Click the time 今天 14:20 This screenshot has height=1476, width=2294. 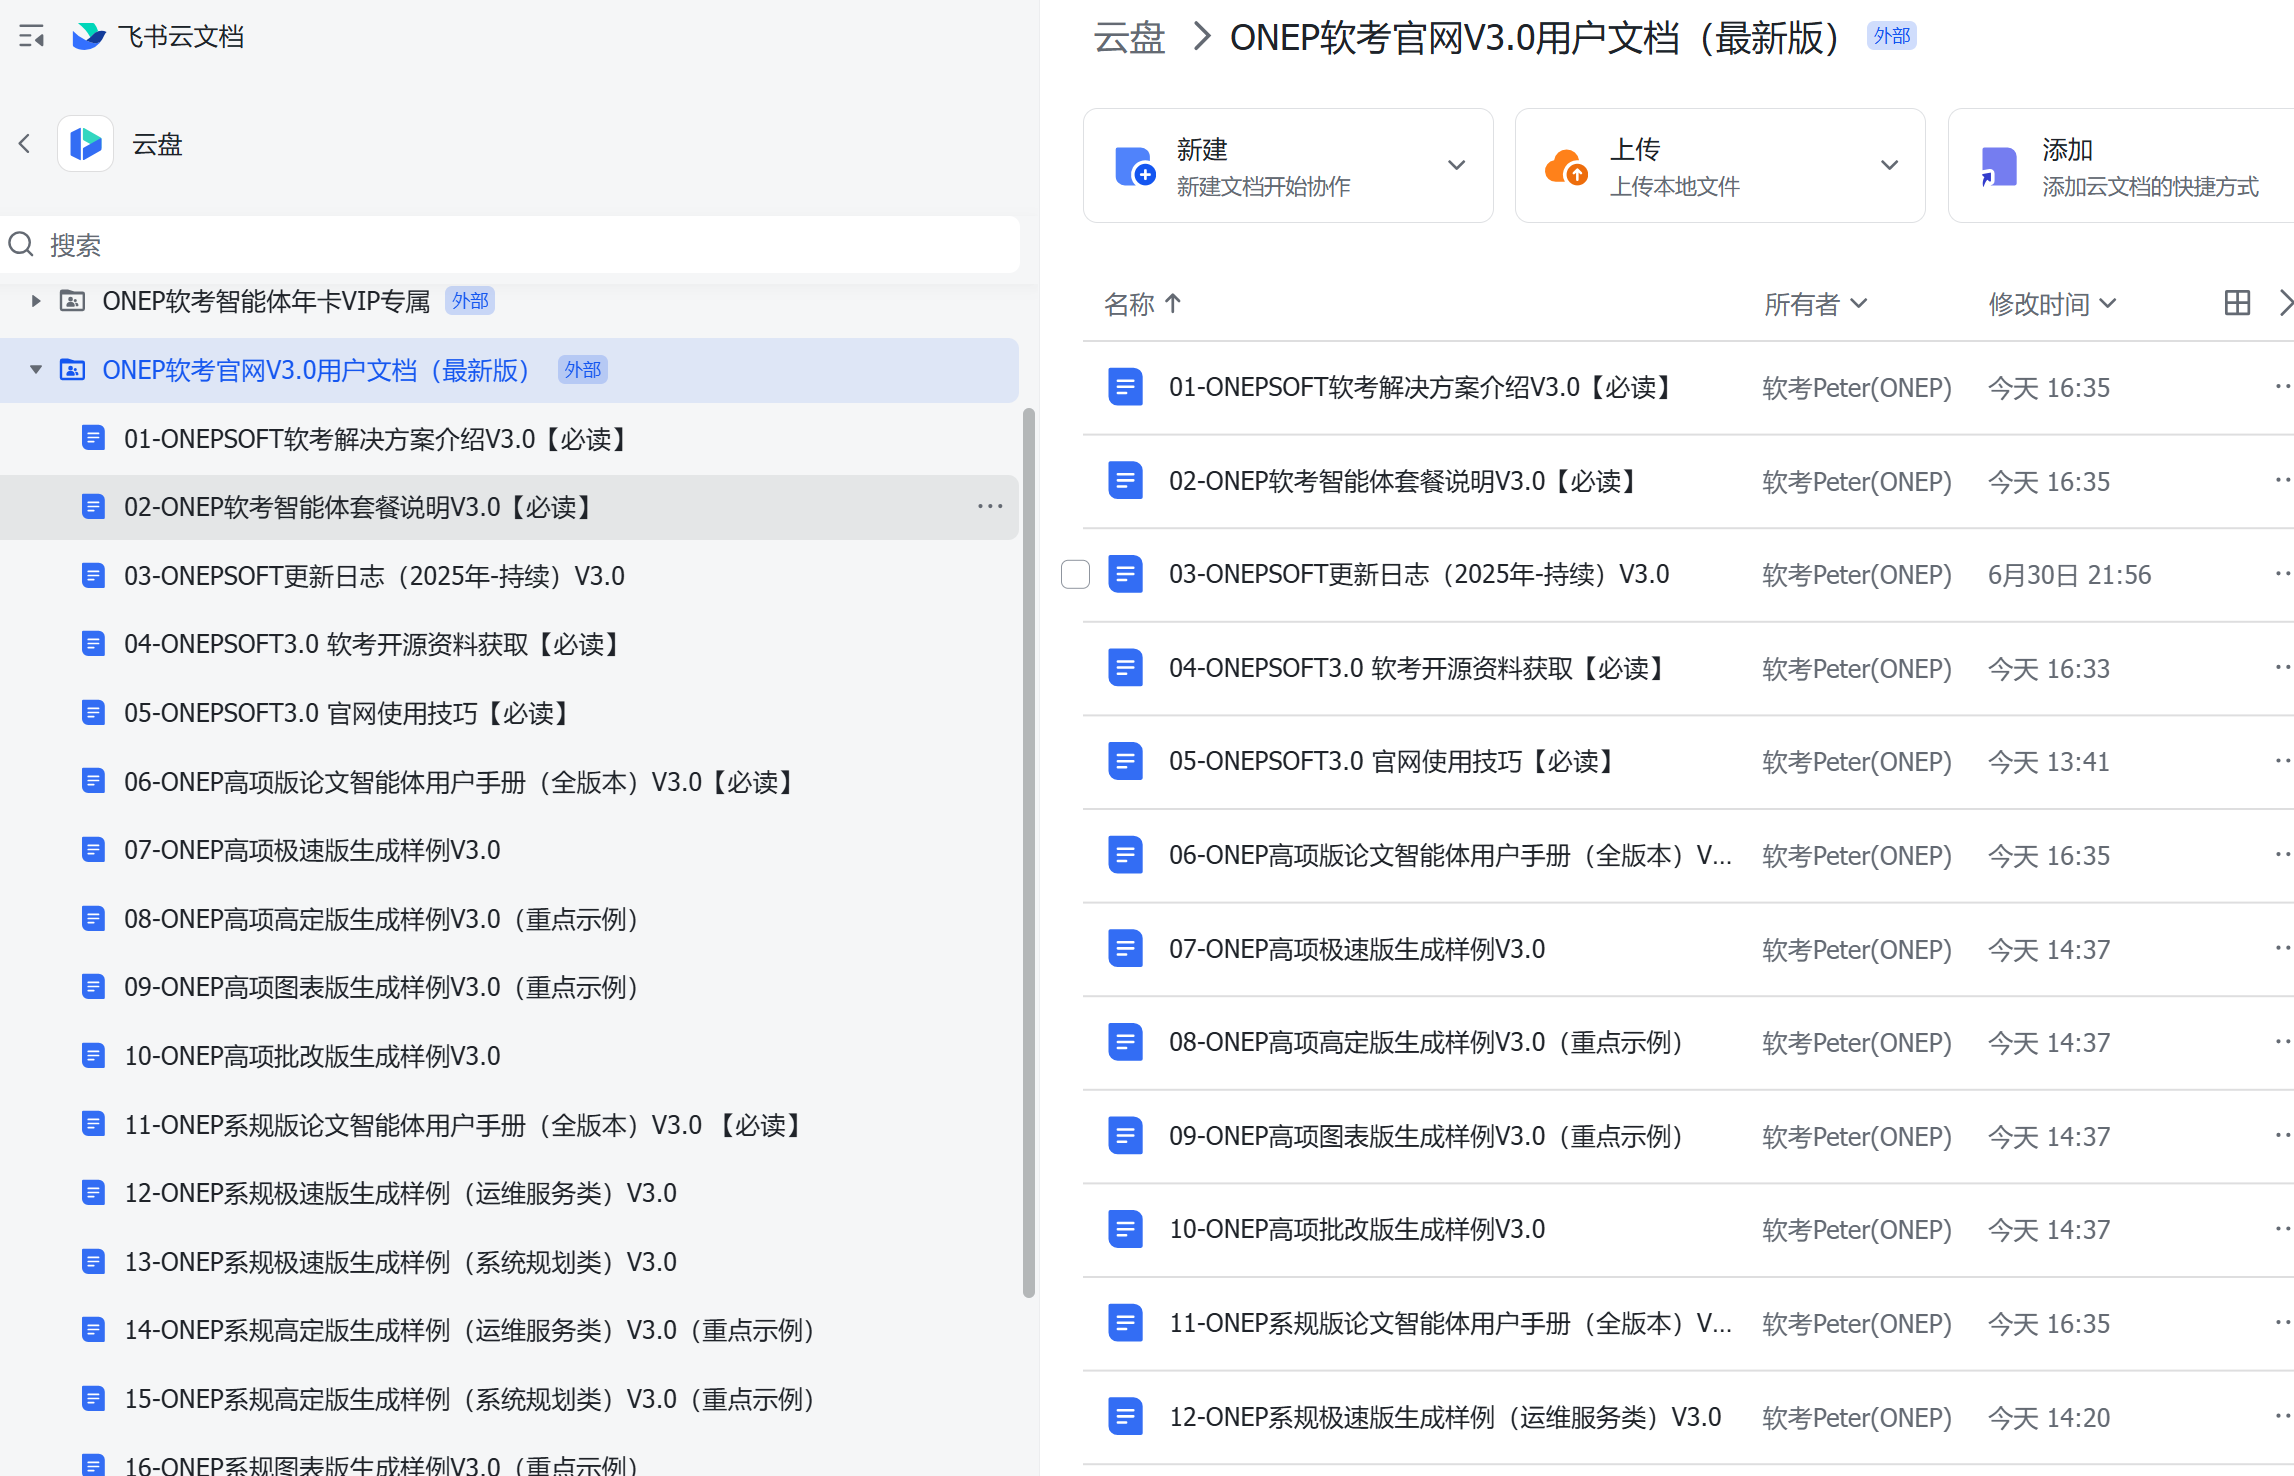2048,1417
